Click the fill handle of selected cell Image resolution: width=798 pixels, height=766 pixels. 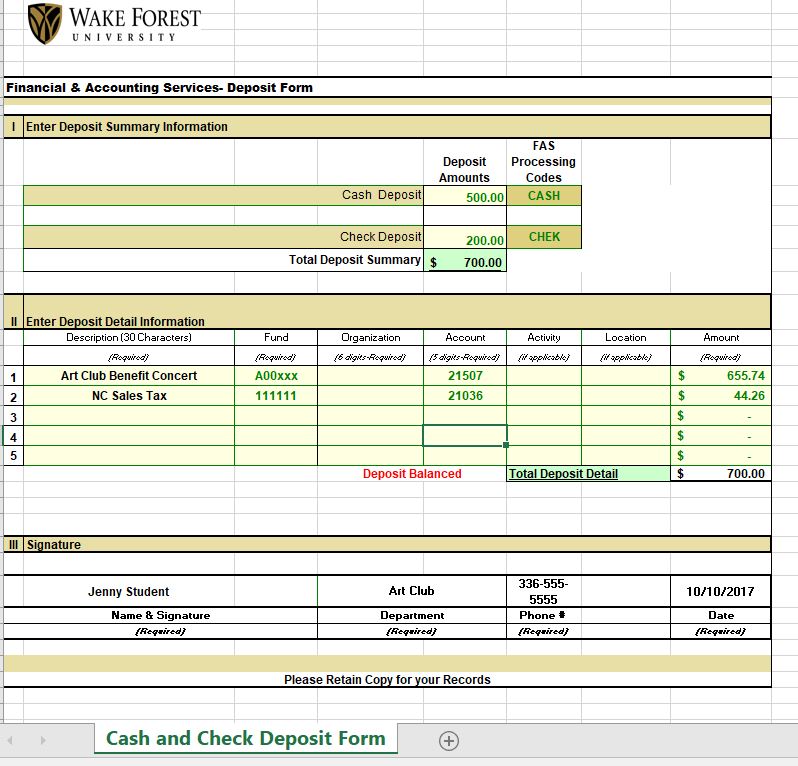click(x=506, y=445)
